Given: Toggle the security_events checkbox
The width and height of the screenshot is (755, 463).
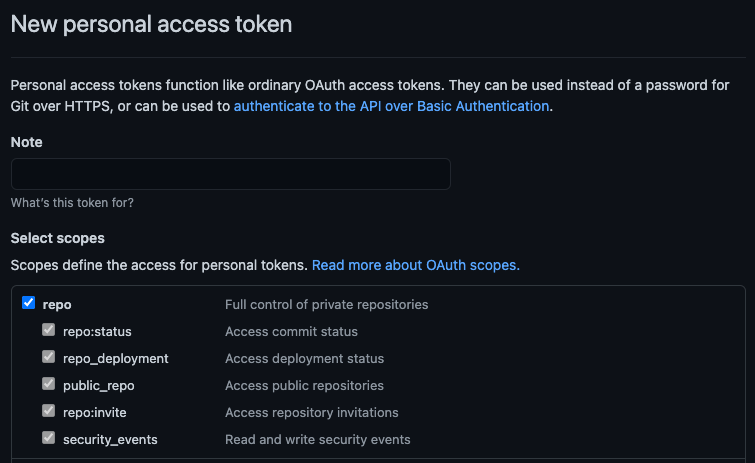Looking at the screenshot, I should pyautogui.click(x=48, y=438).
